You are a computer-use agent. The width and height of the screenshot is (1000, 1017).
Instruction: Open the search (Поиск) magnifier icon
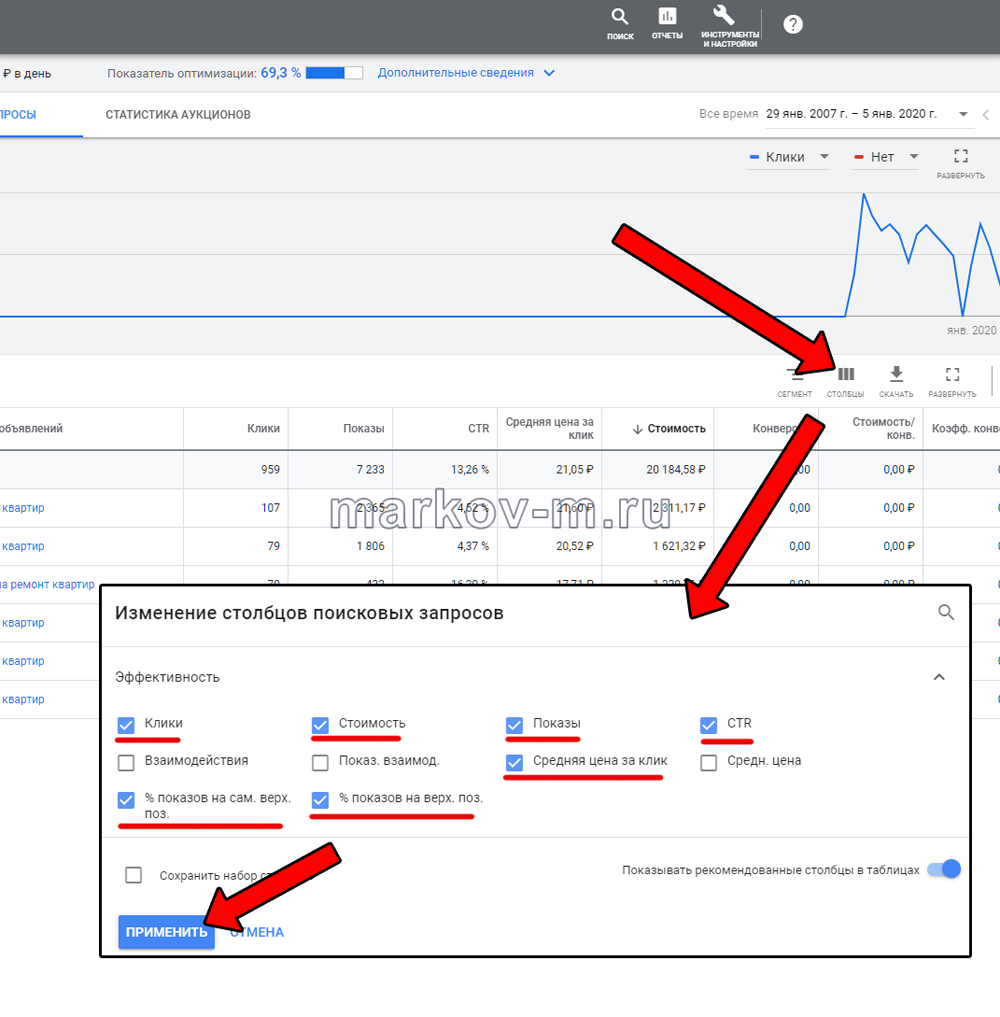[x=620, y=18]
